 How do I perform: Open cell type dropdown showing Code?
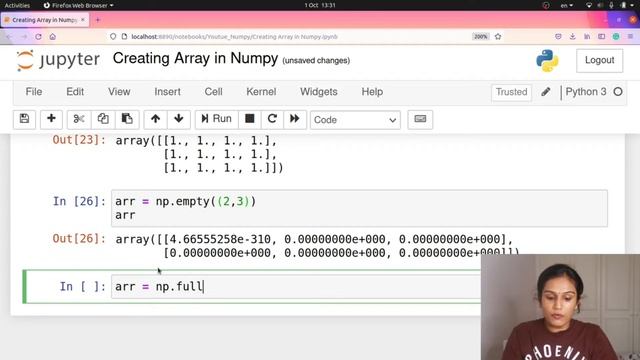(355, 120)
